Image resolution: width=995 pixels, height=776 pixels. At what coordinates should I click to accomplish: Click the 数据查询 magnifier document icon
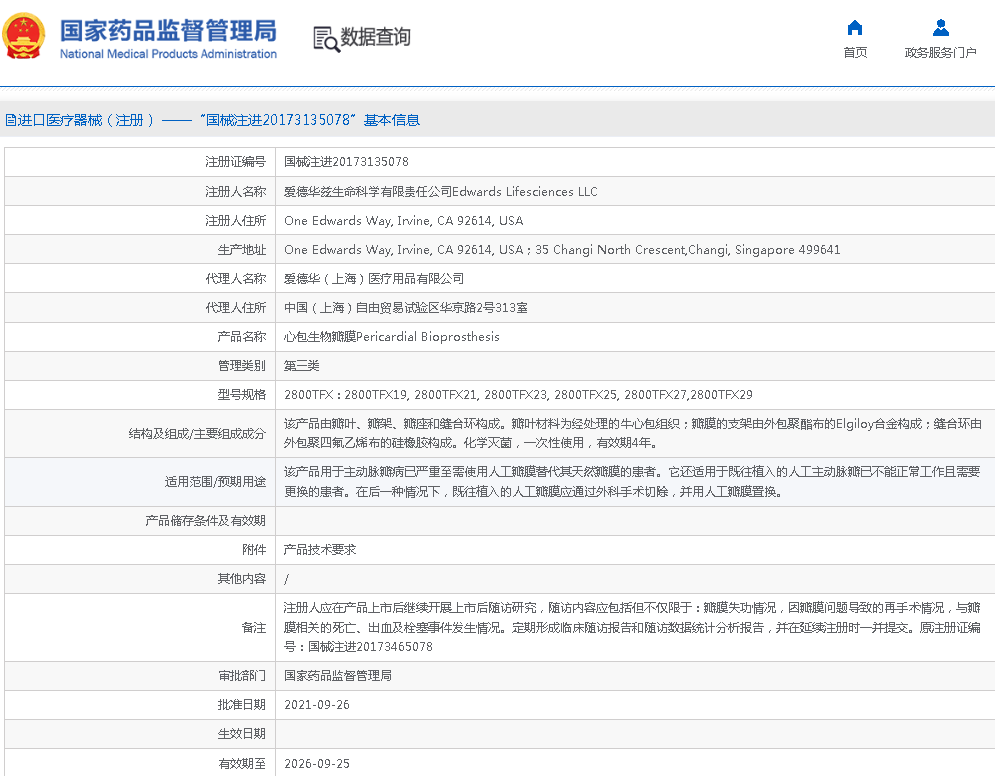(325, 38)
